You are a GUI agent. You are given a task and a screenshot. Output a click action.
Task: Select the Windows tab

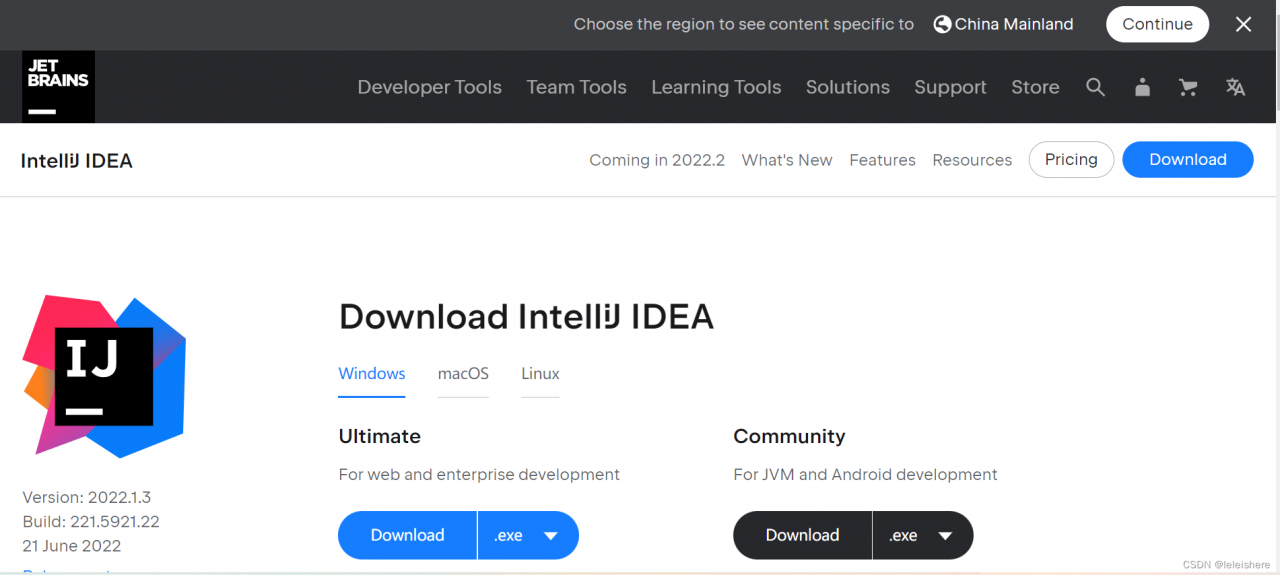click(372, 374)
